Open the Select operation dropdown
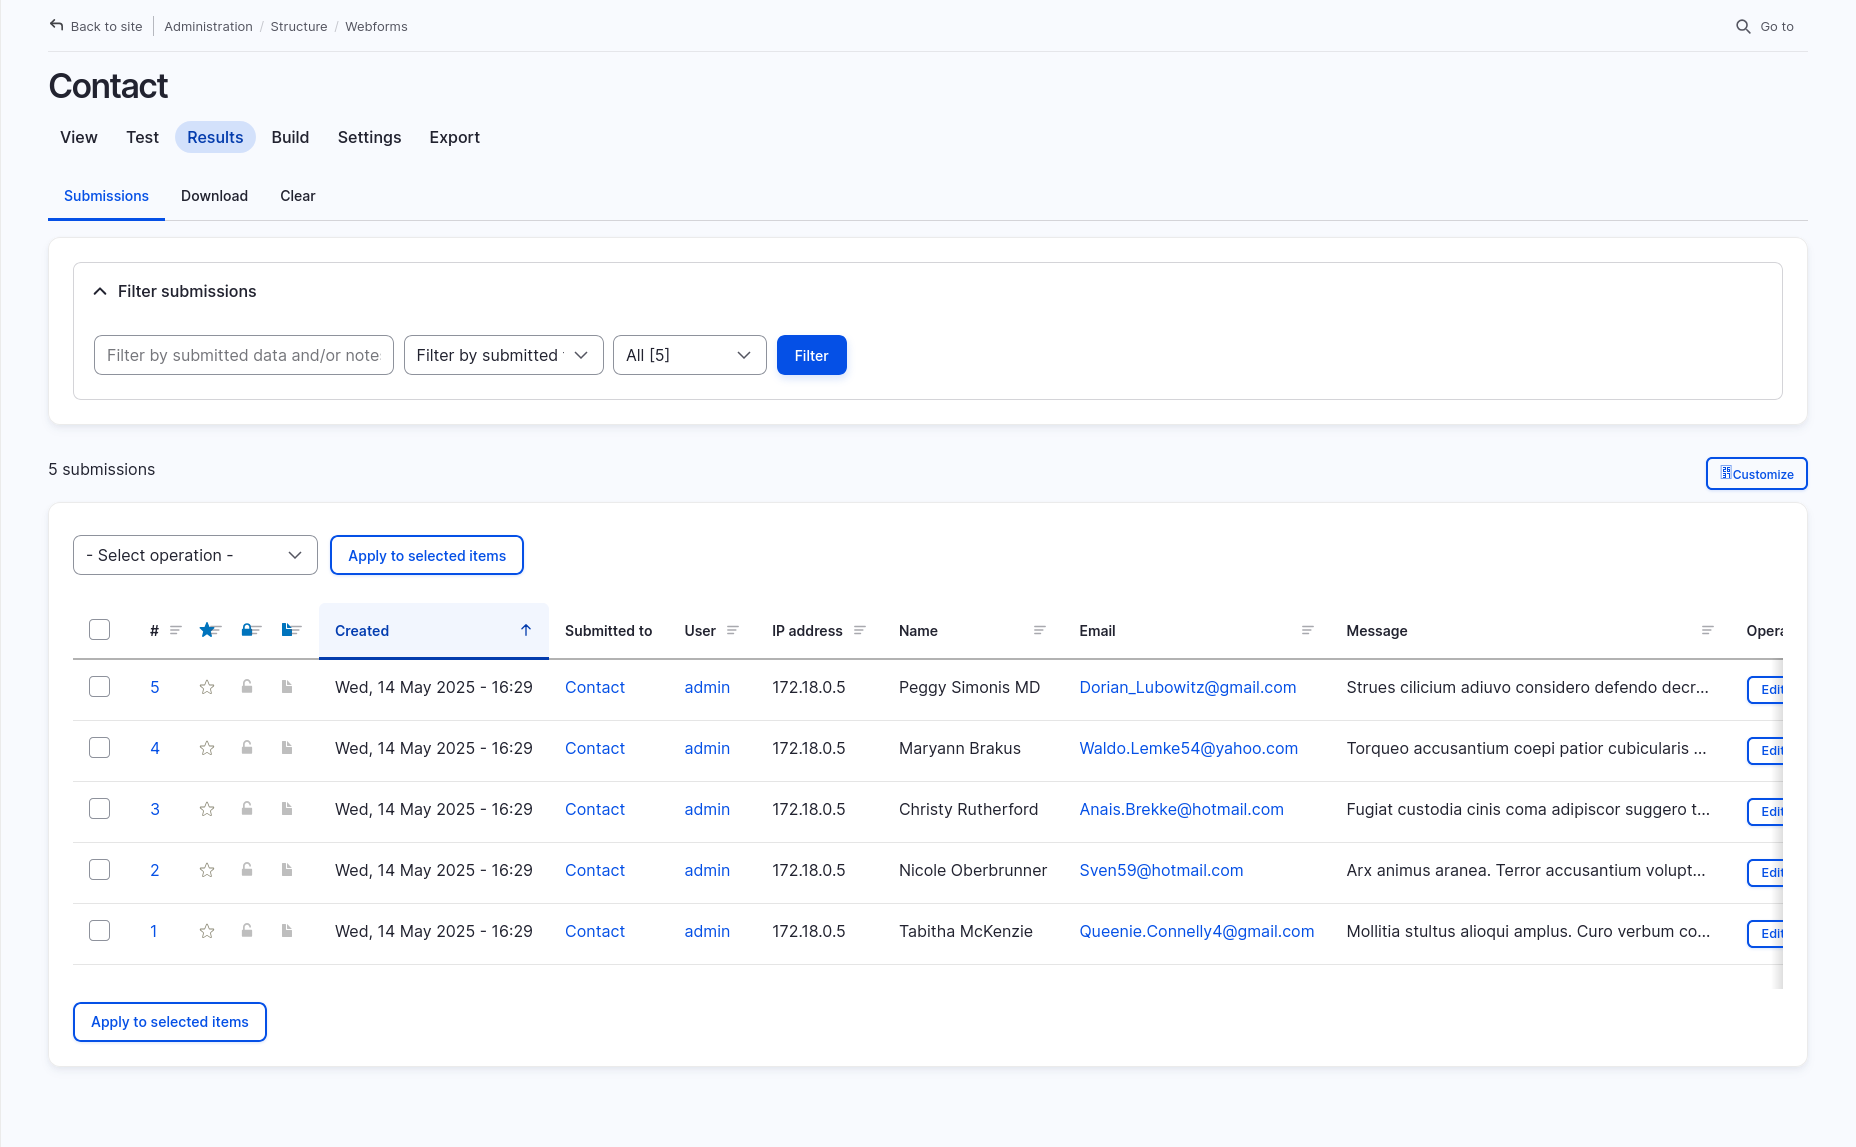This screenshot has height=1147, width=1856. (x=194, y=555)
